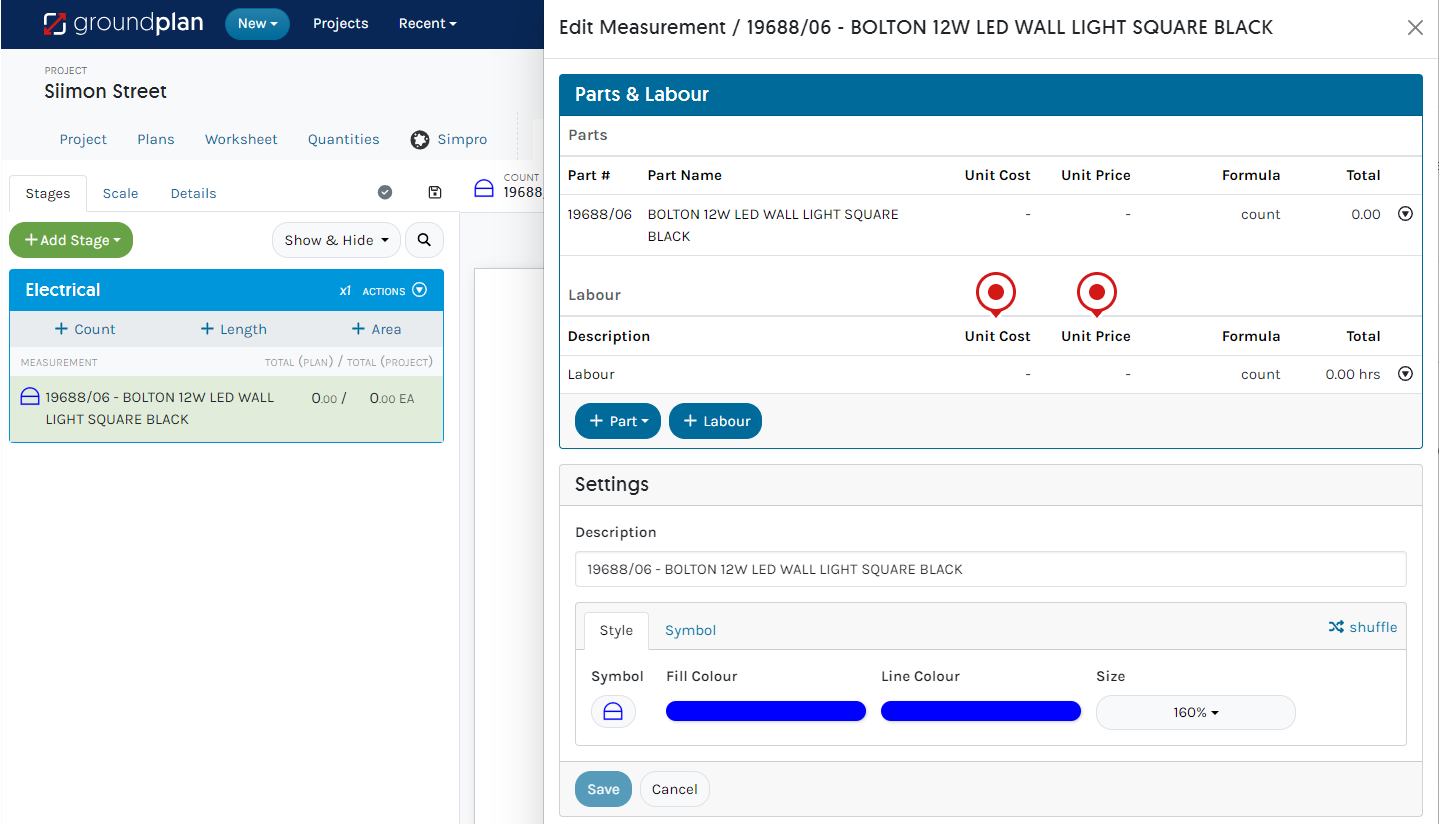The width and height of the screenshot is (1440, 824).
Task: Open the Quantities tab
Action: 344,140
